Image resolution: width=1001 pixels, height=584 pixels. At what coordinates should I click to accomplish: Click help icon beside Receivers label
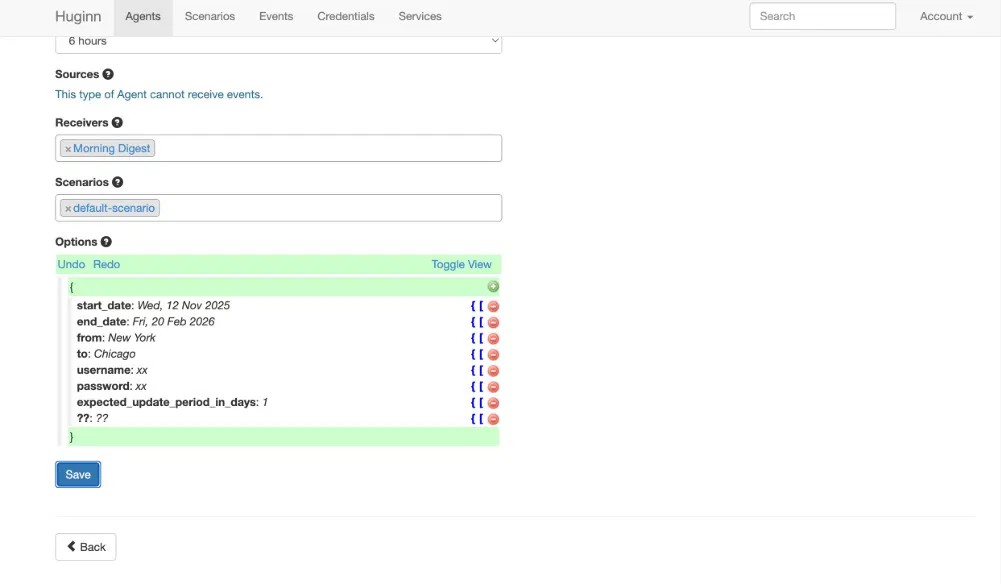117,123
